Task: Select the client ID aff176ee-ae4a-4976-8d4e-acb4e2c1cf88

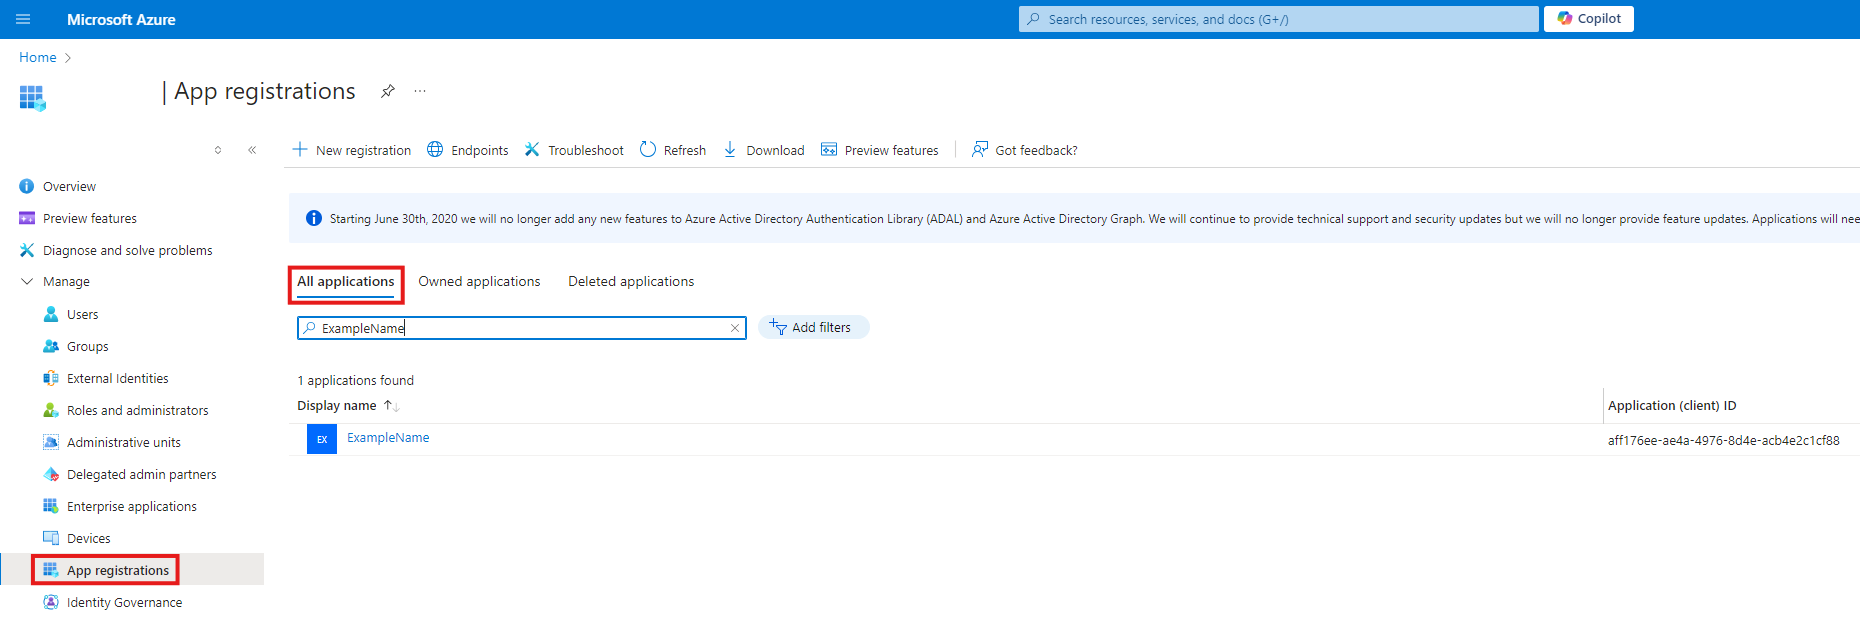Action: coord(1723,440)
